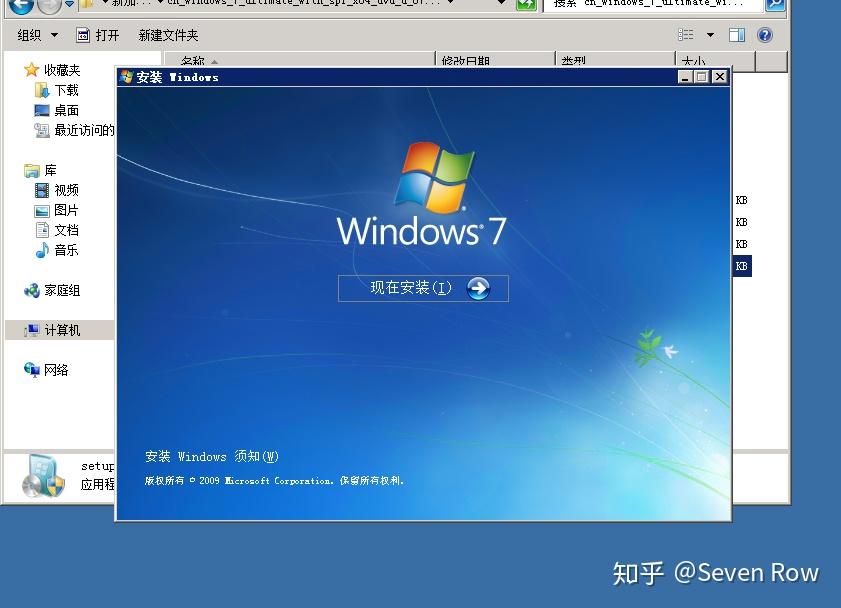This screenshot has width=841, height=608.
Task: Open 组织 menu in Explorer toolbar
Action: click(38, 35)
